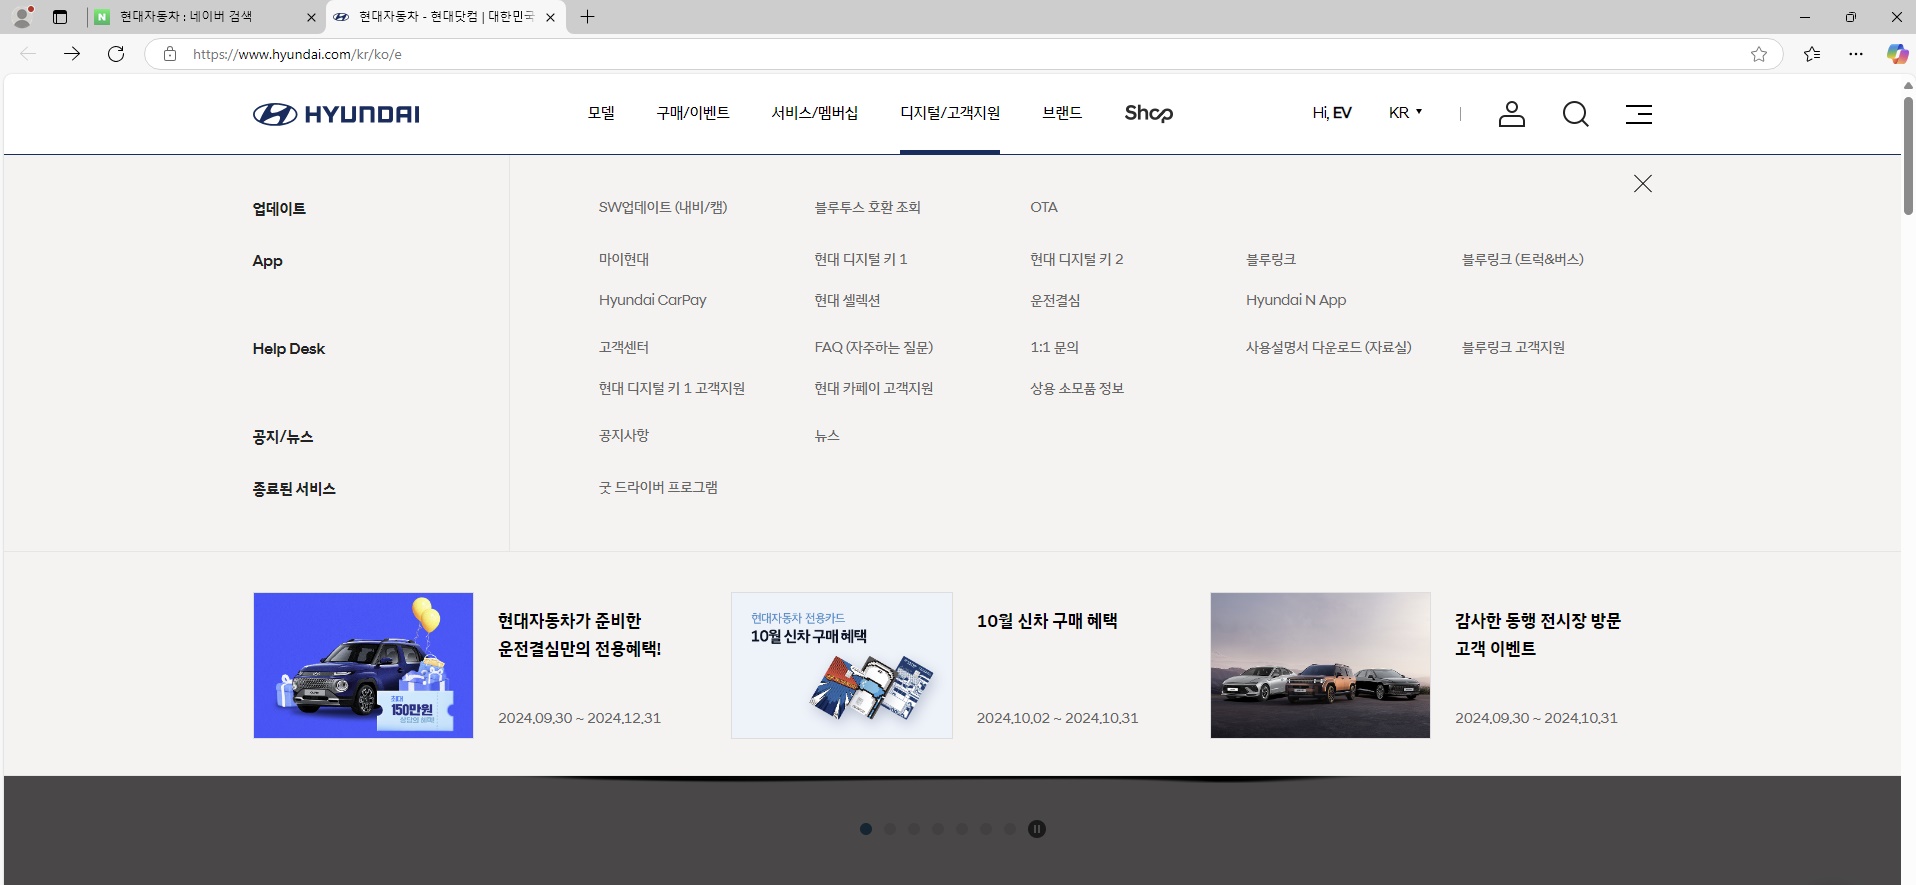Screen dimensions: 1916x885
Task: Open the OTA link
Action: pyautogui.click(x=1044, y=207)
